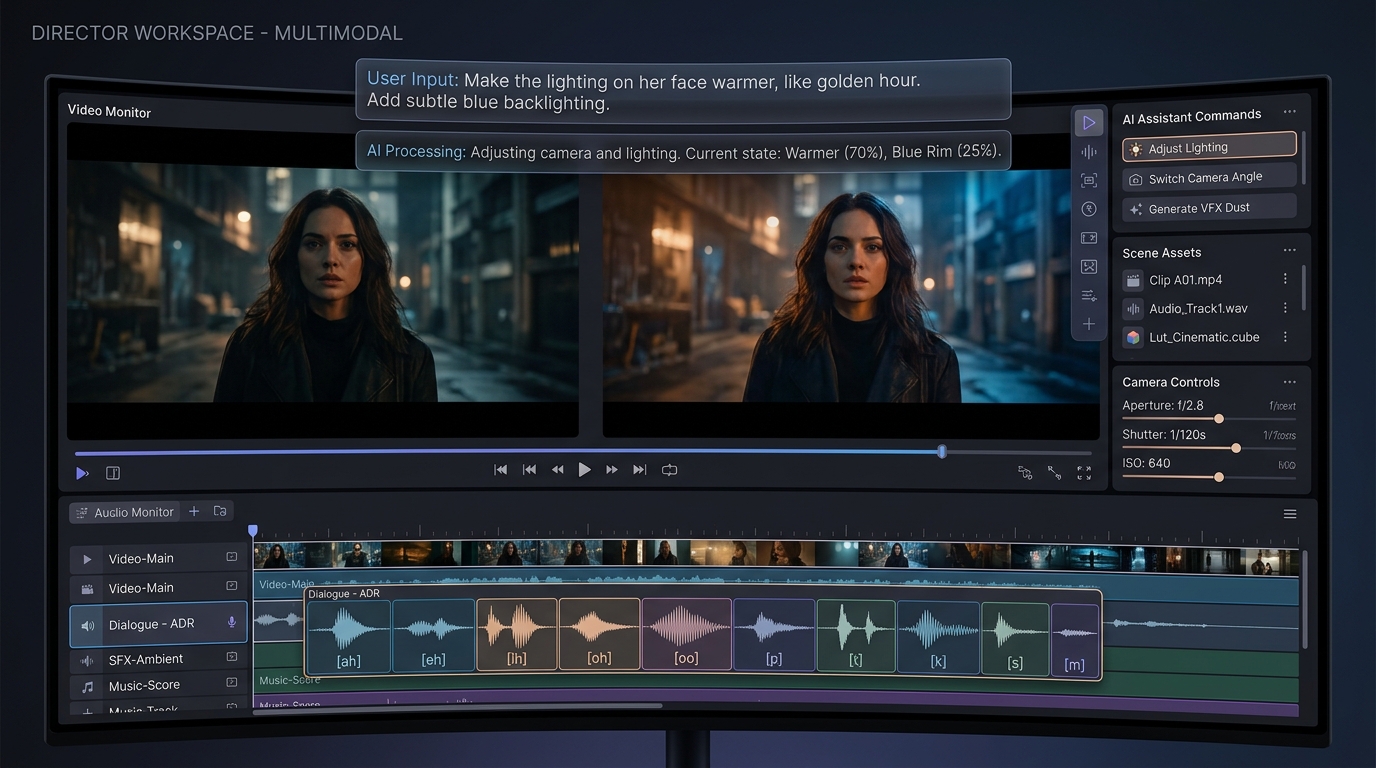
Task: Select the Dialogue - ADR track
Action: [x=158, y=624]
